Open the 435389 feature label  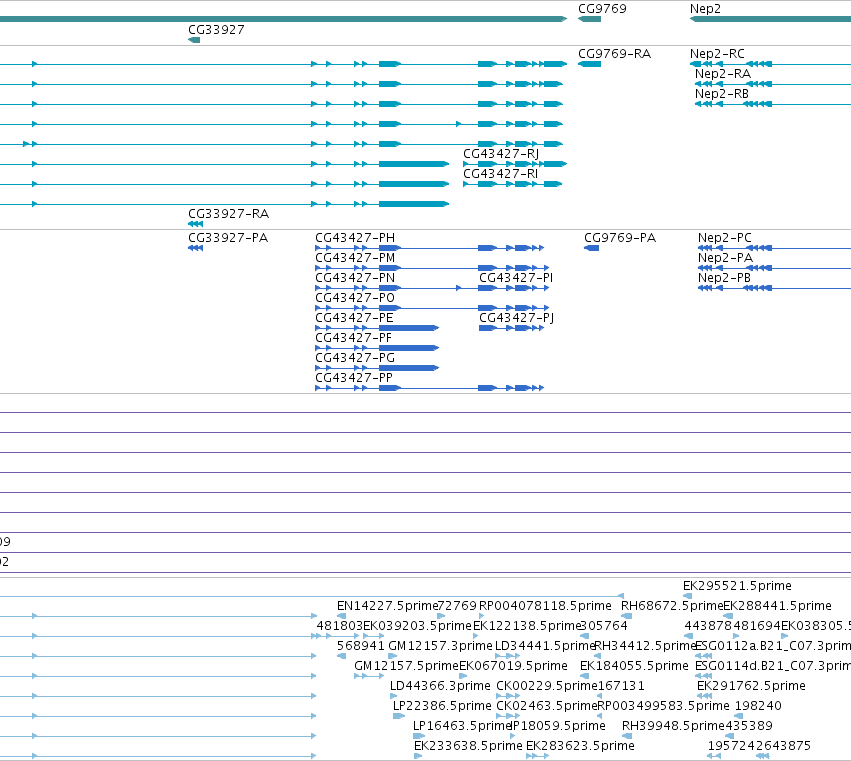click(x=748, y=726)
